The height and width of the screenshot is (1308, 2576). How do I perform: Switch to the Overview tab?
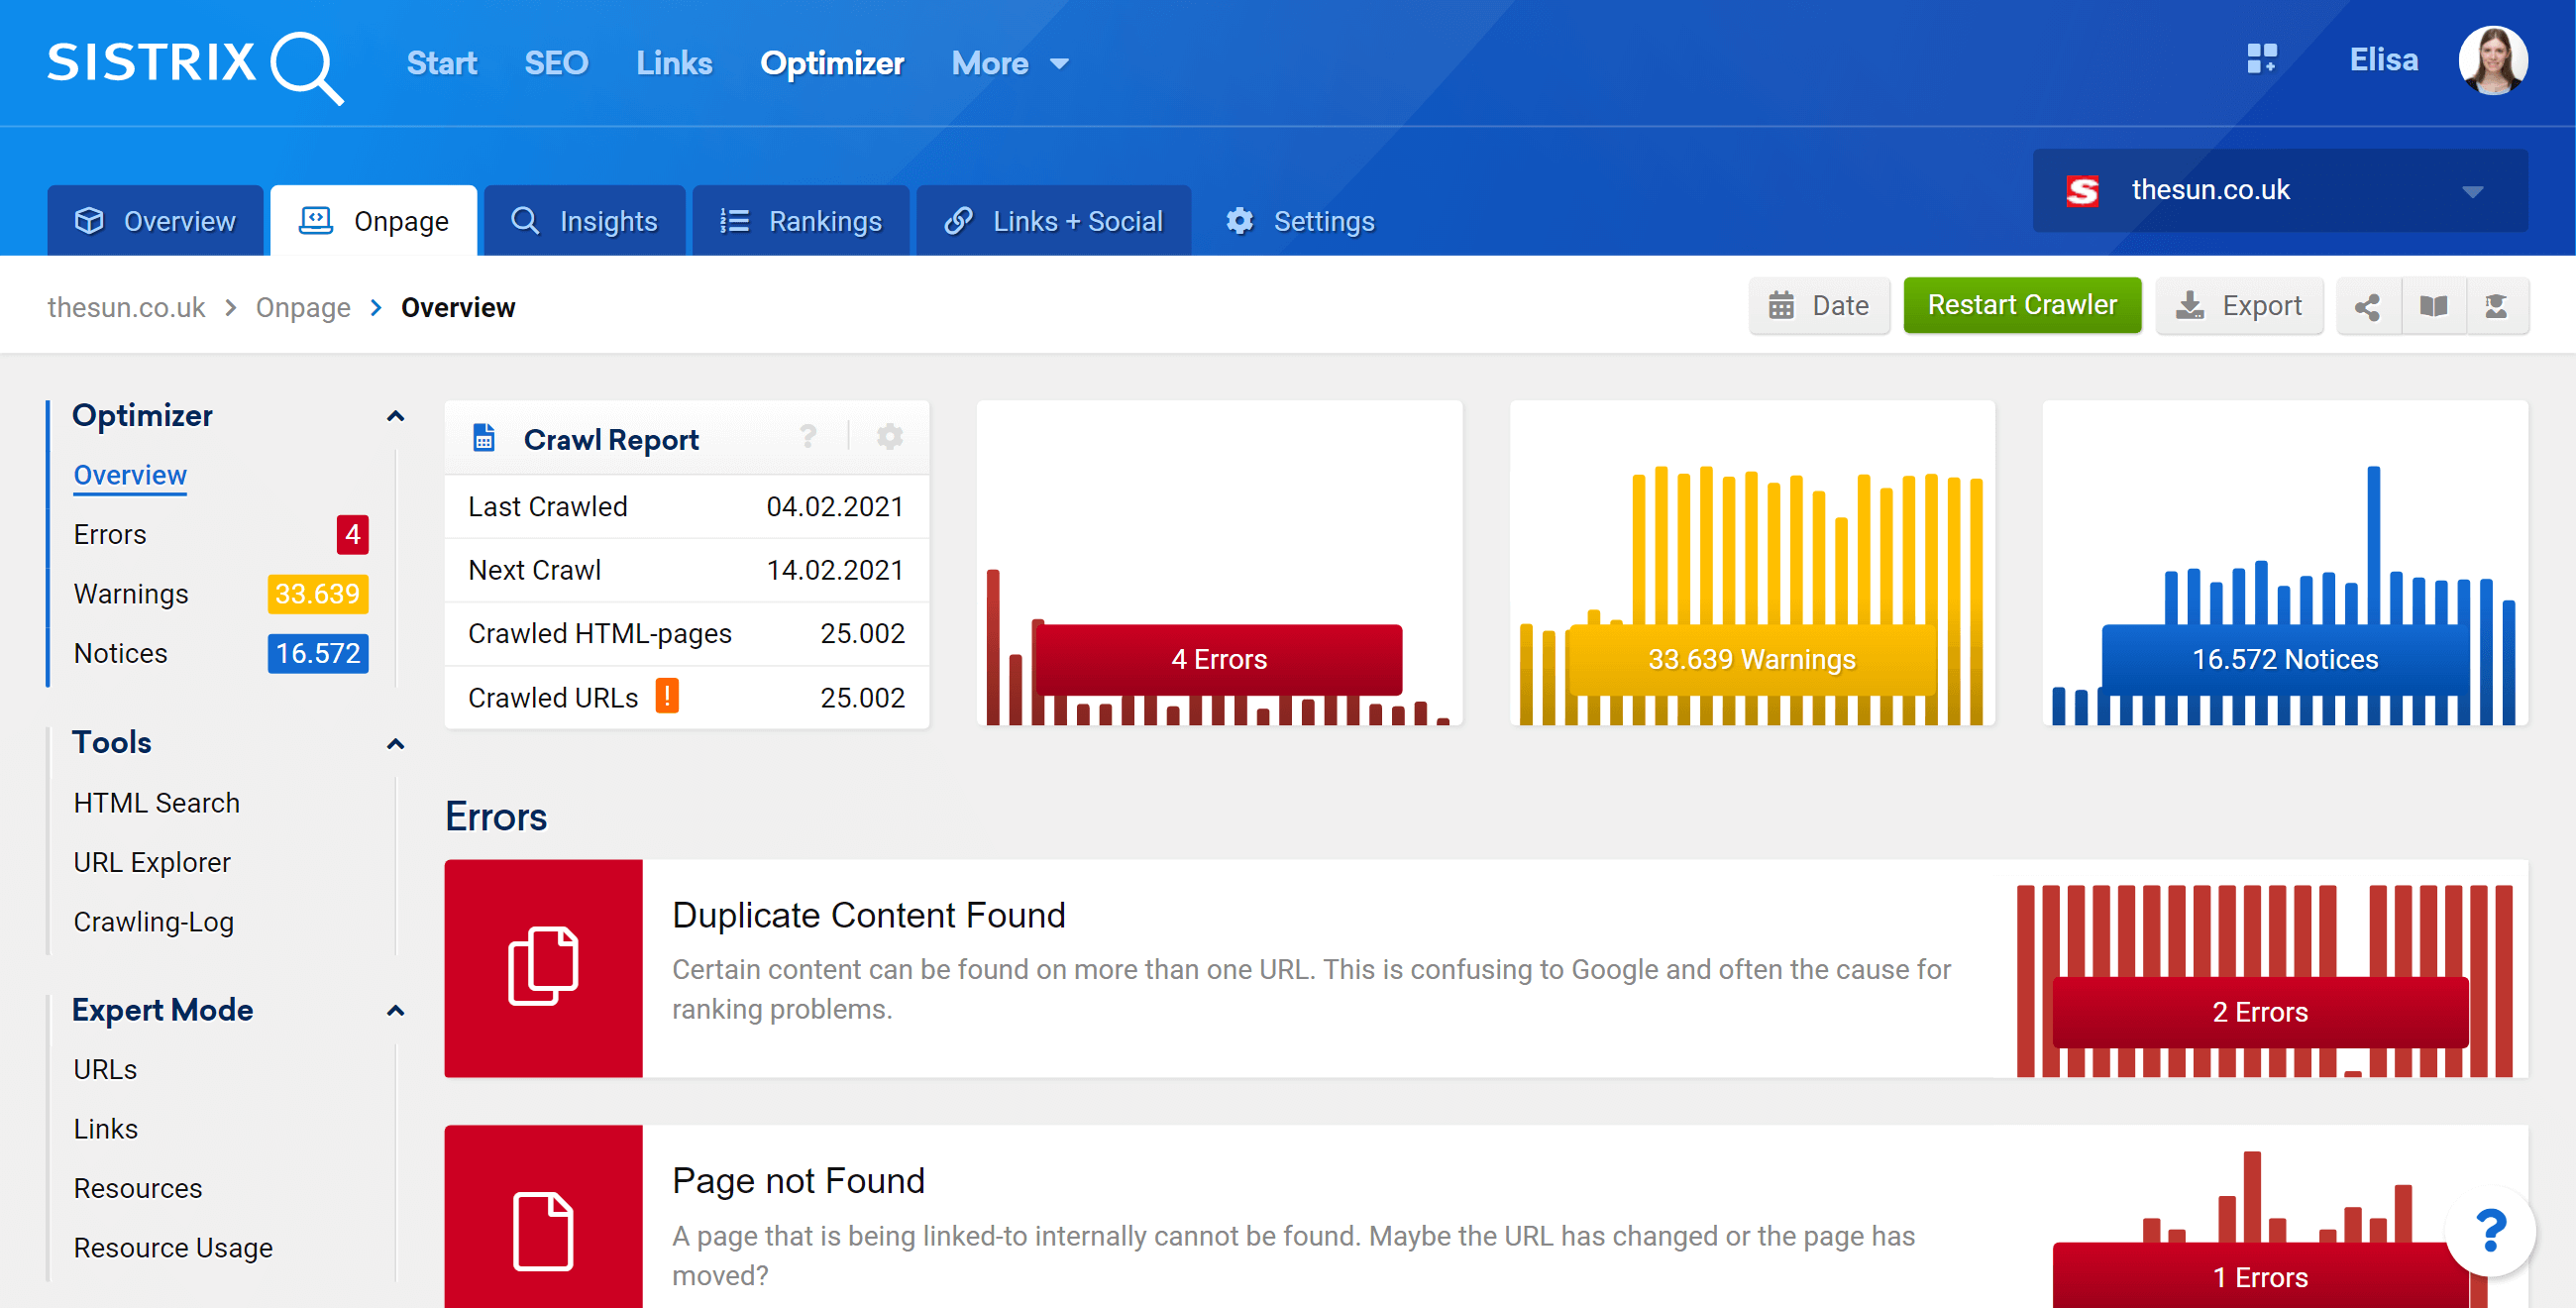[x=155, y=221]
